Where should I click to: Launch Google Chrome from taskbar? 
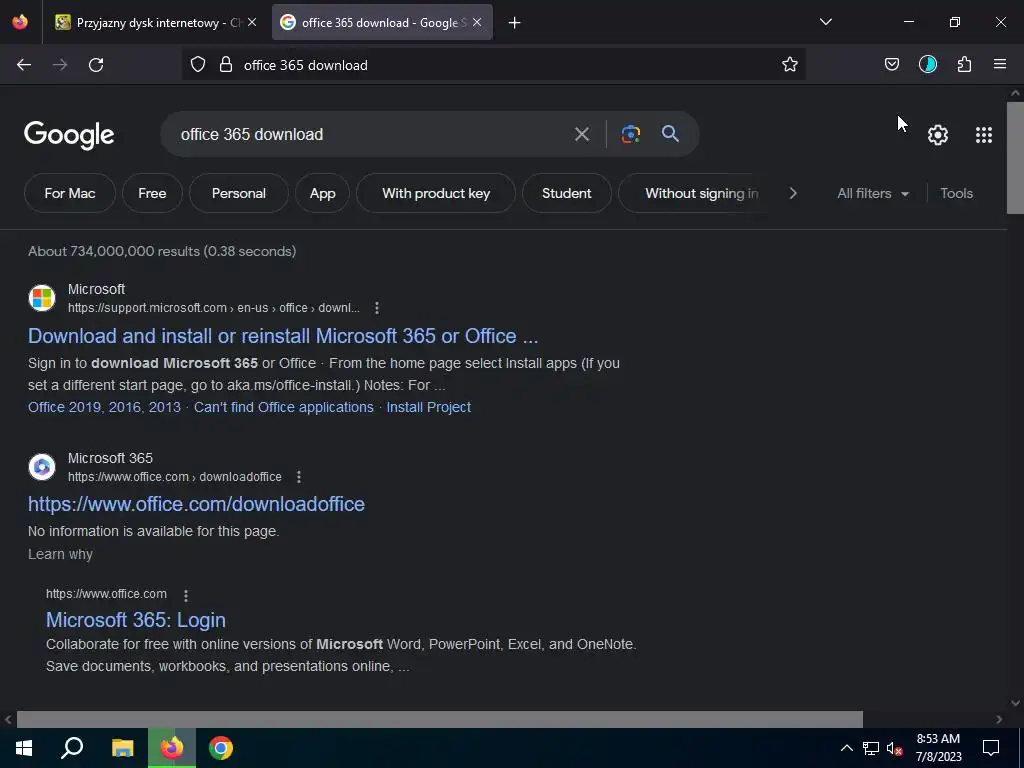coord(221,748)
